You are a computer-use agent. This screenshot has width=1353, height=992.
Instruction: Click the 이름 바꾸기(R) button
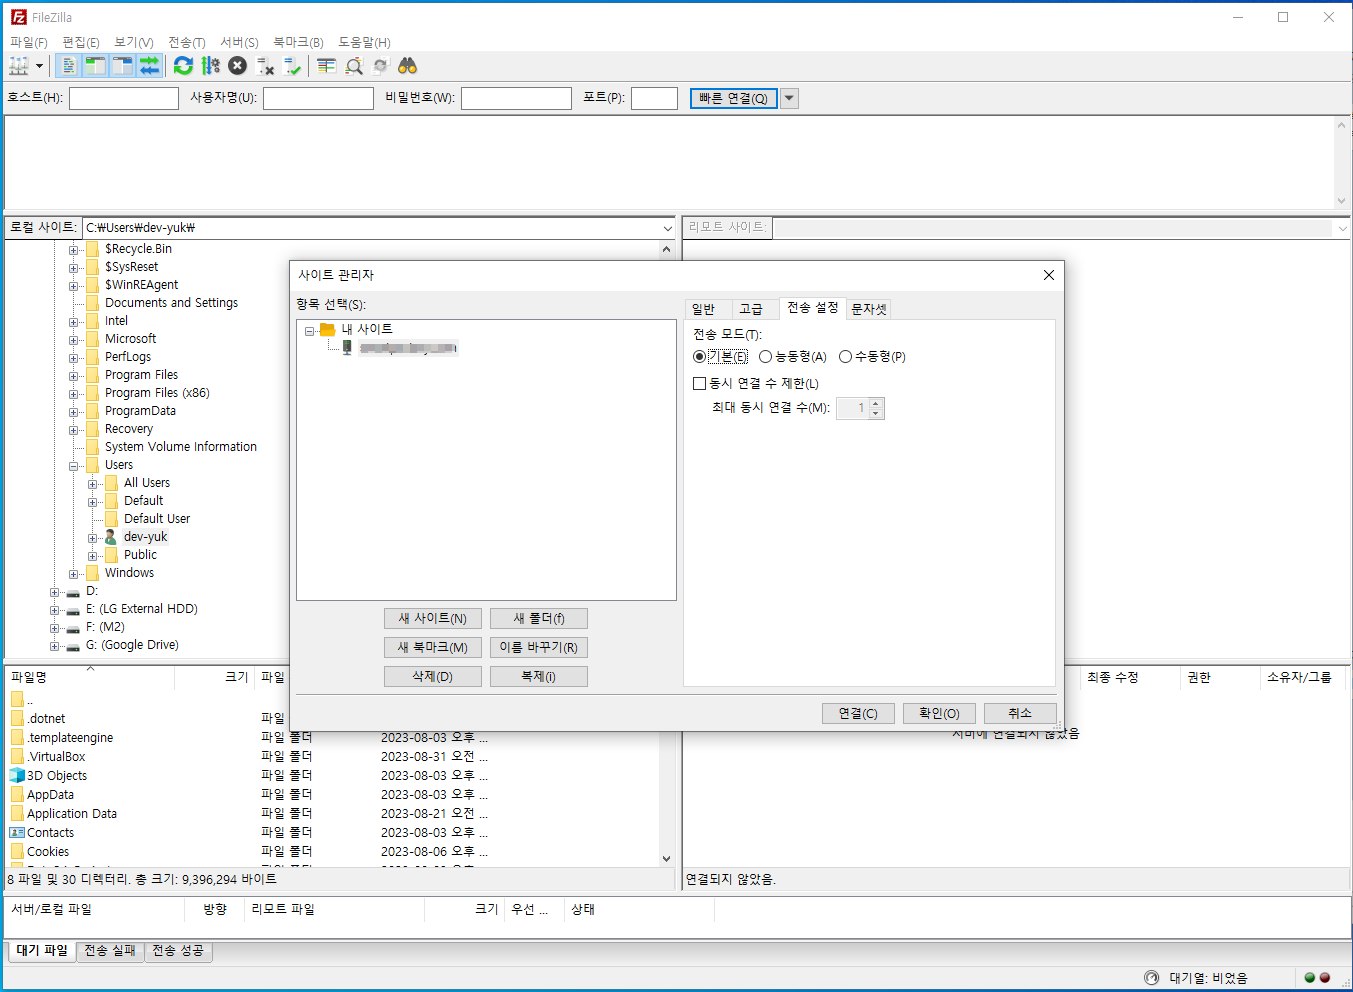[539, 648]
